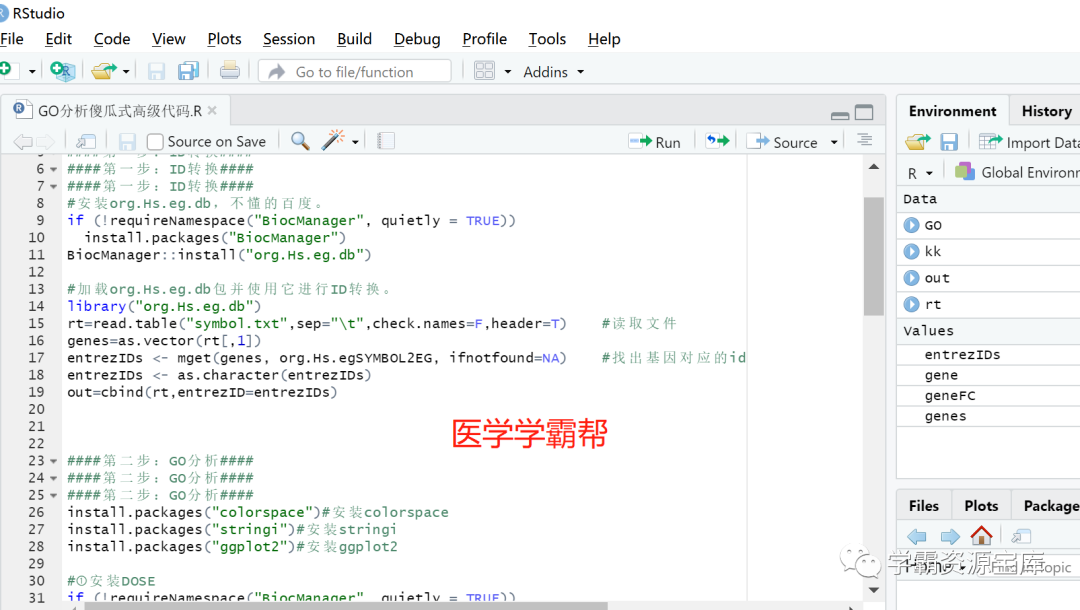This screenshot has width=1080, height=610.
Task: Open the Source options dropdown arrow
Action: [834, 143]
